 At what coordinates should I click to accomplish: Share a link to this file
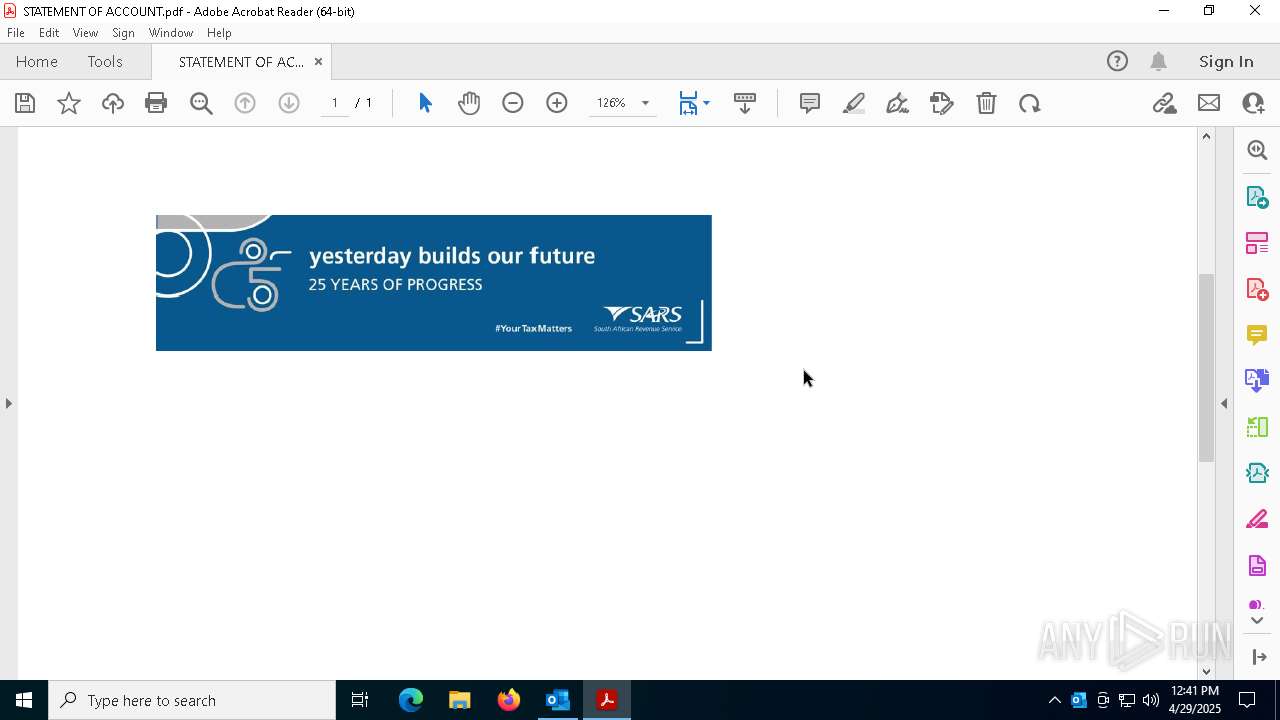point(1164,103)
